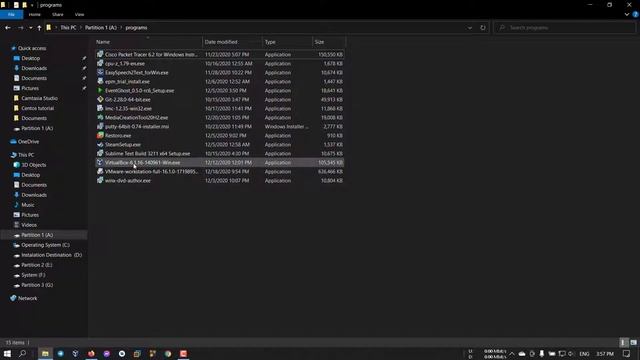Open Camtasia Studio folder in sidebar
This screenshot has height=360, width=640.
[39, 98]
